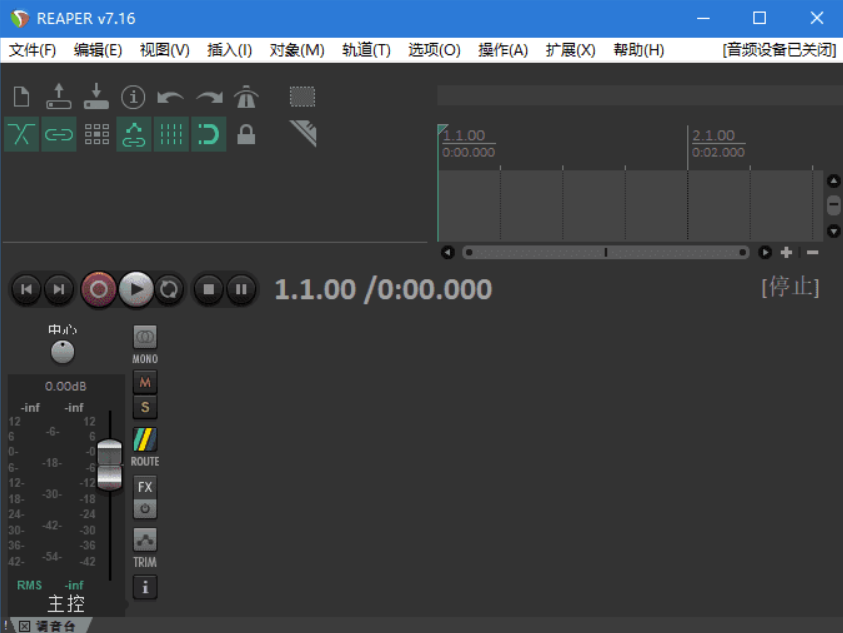The height and width of the screenshot is (633, 843).
Task: Open project settings info icon
Action: 133,97
